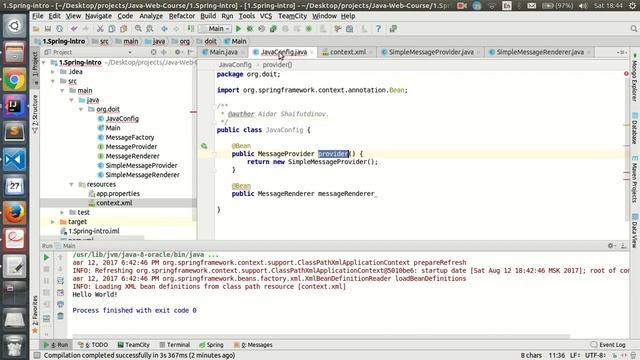This screenshot has height=360, width=640.
Task: Click the Paste icon in the toolbar
Action: click(123, 29)
